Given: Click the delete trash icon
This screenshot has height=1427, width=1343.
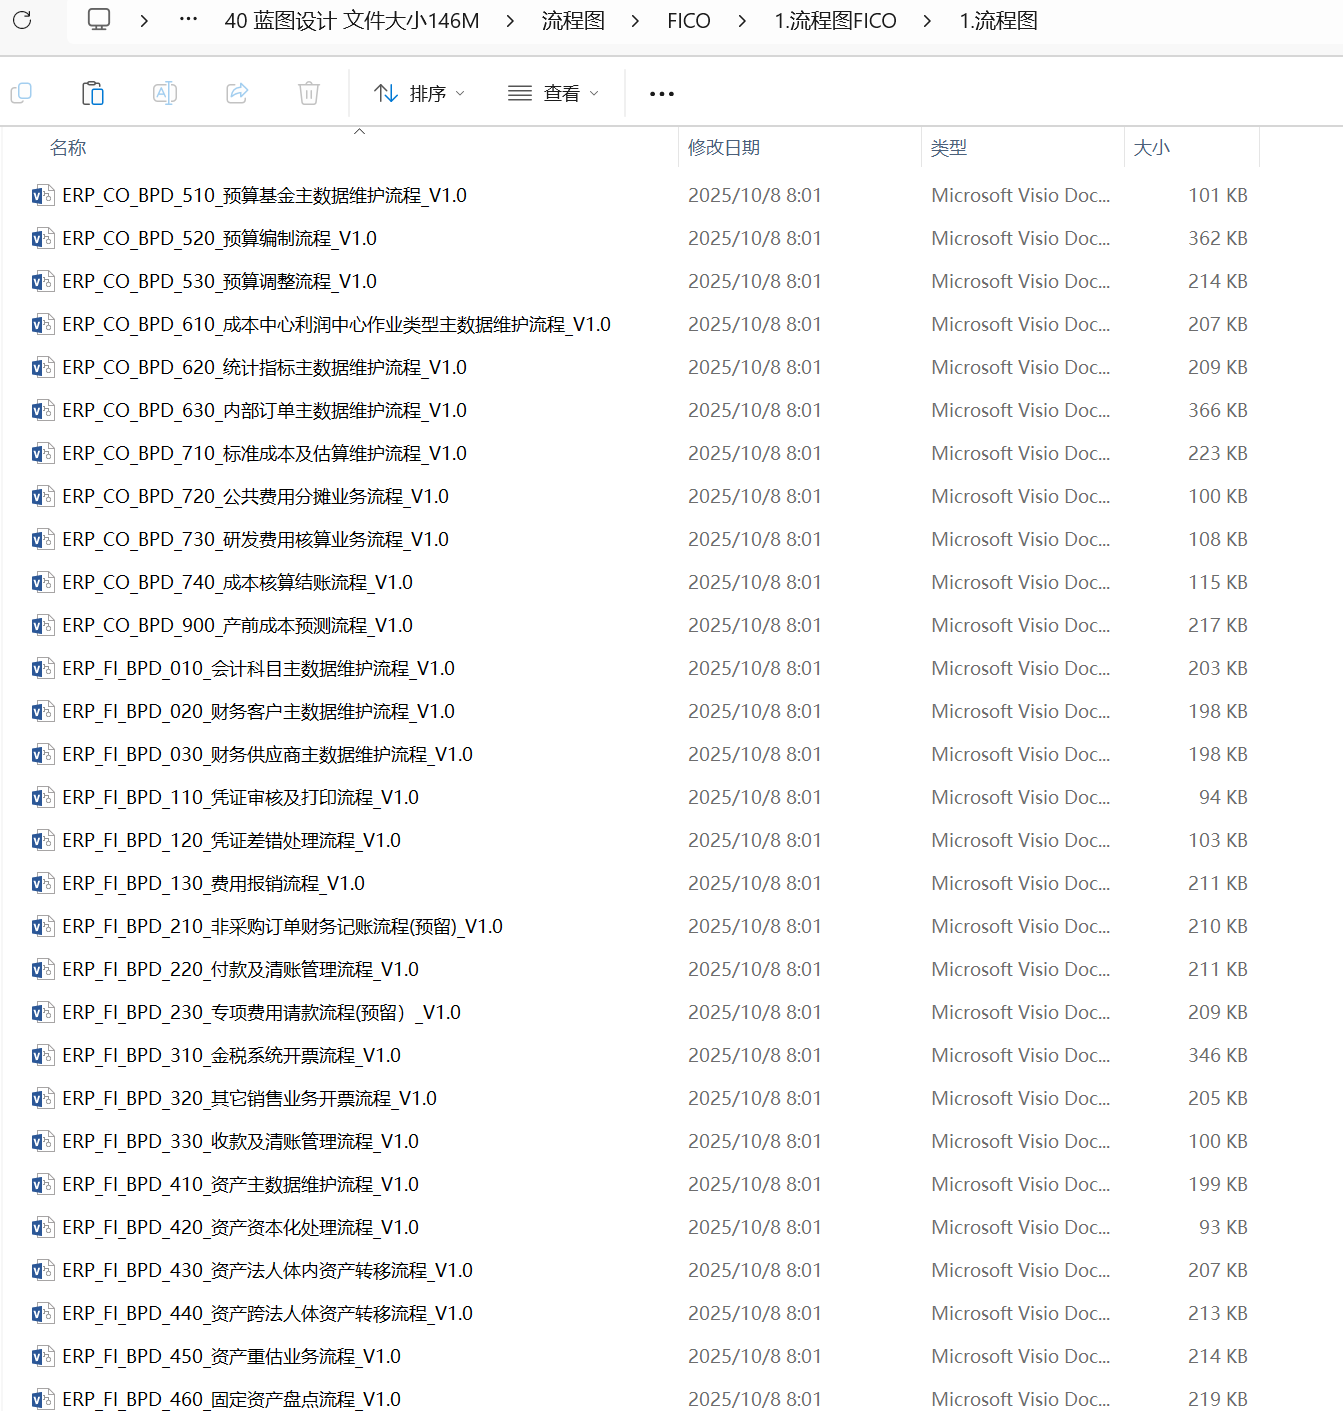Looking at the screenshot, I should pyautogui.click(x=309, y=93).
